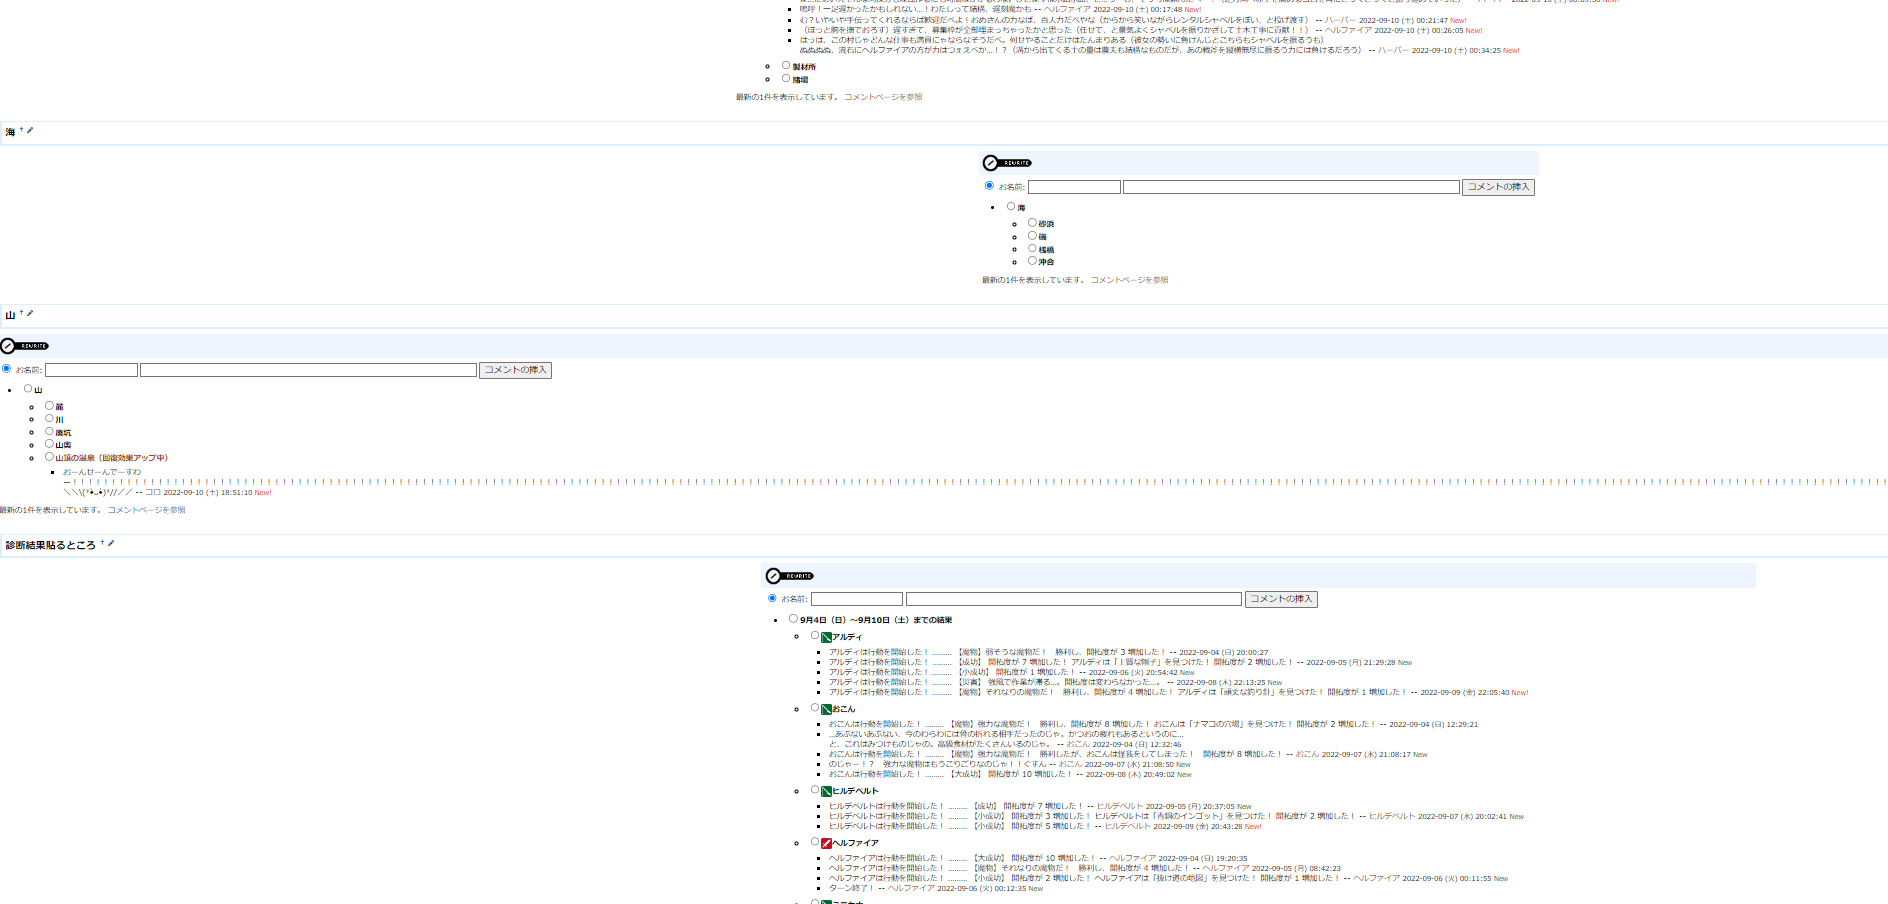This screenshot has height=904, width=1888.
Task: Click the edit pencil beside 山 heading
Action: 30,313
